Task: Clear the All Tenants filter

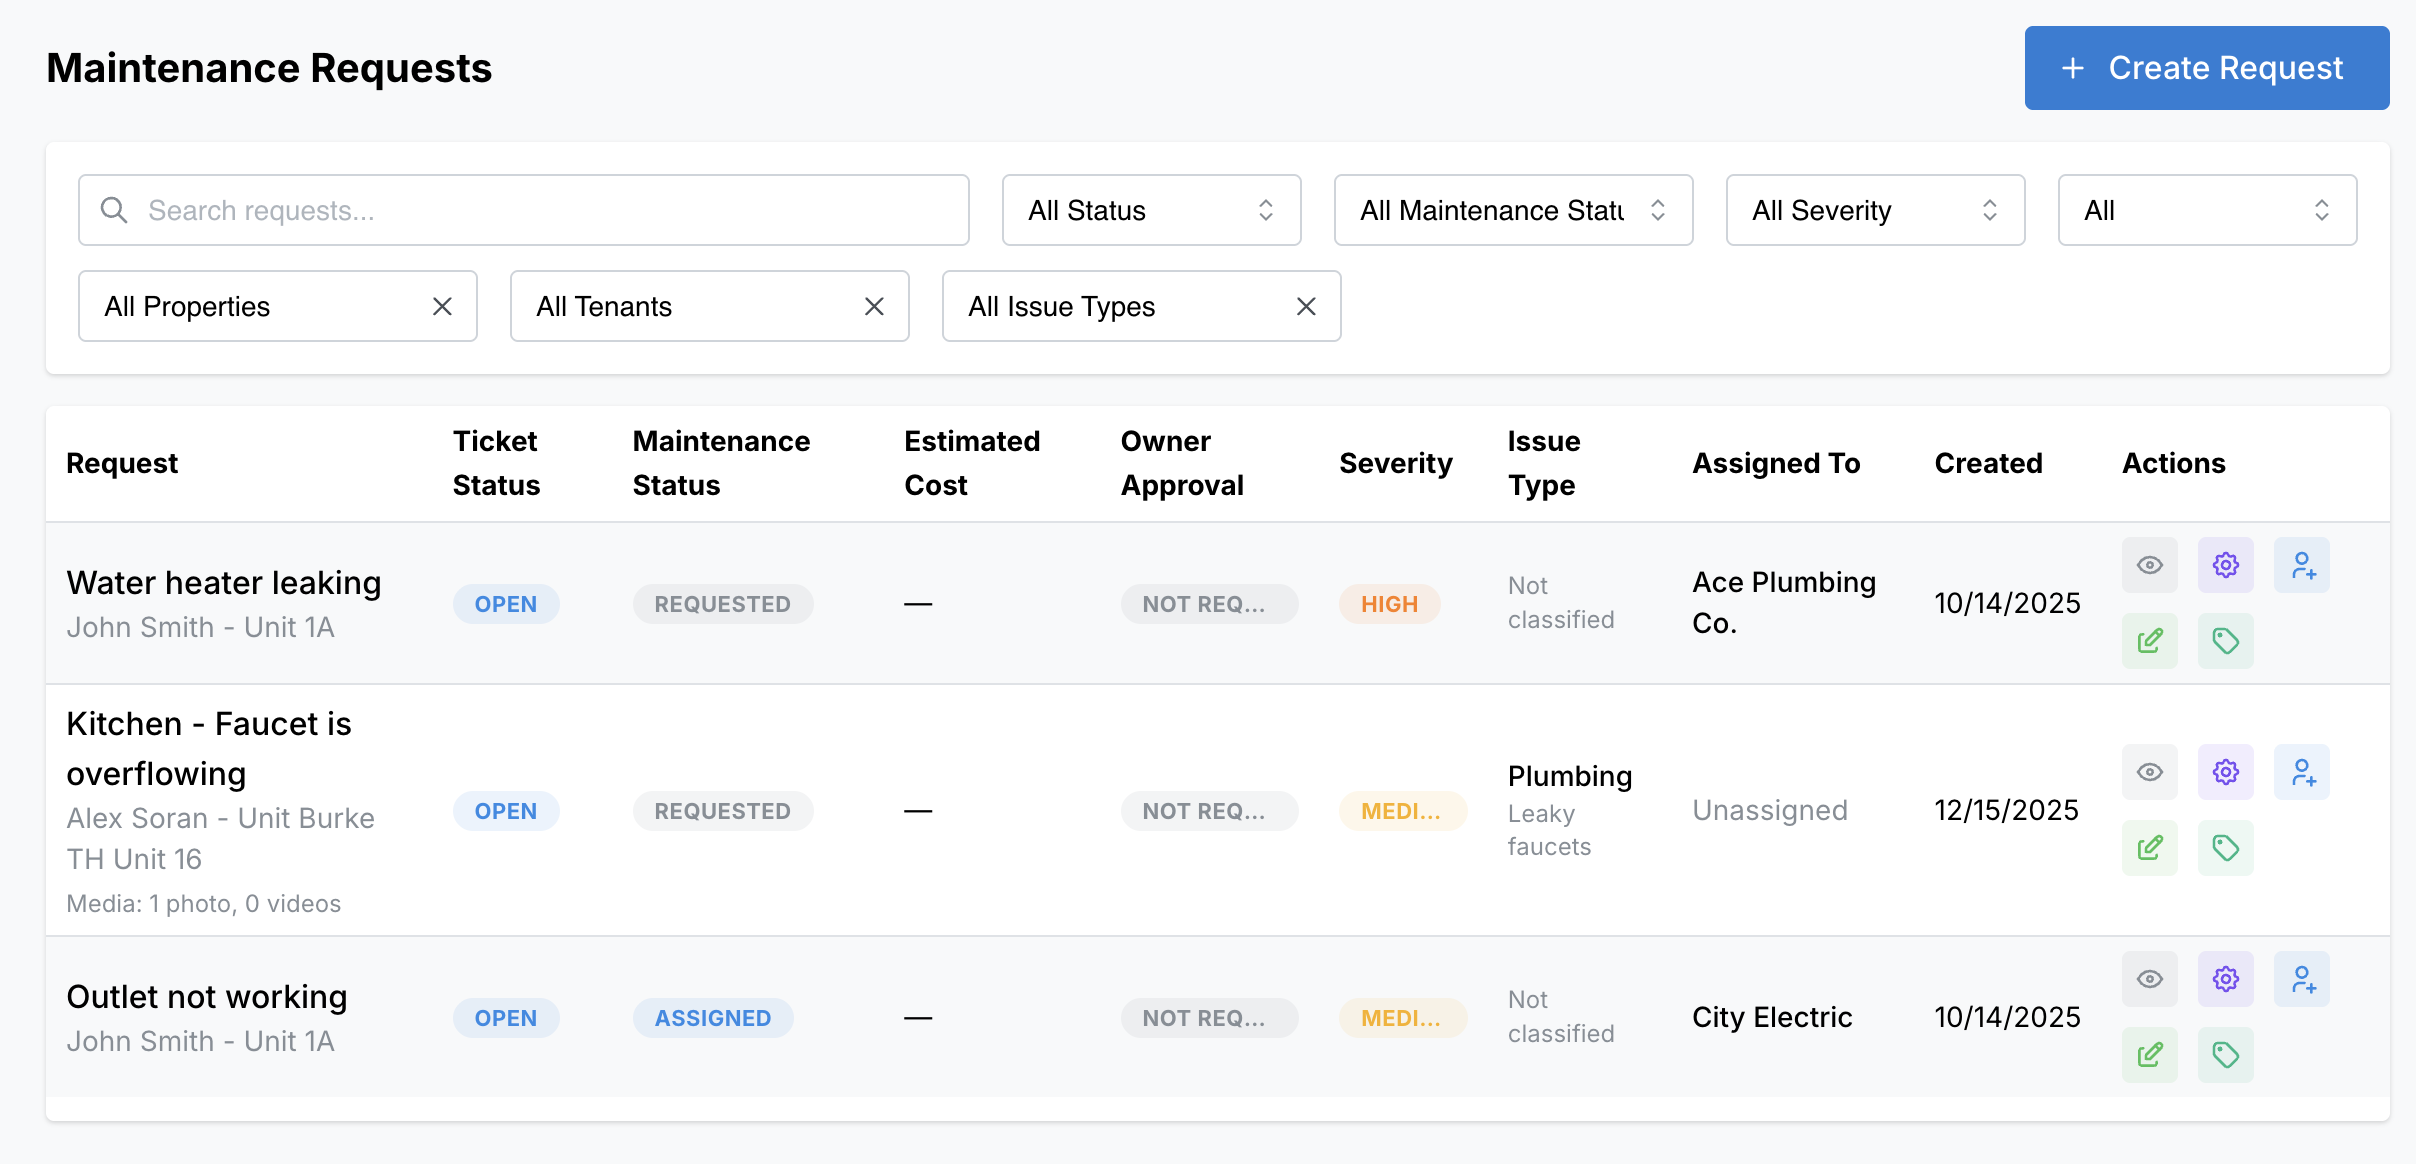Action: tap(874, 306)
